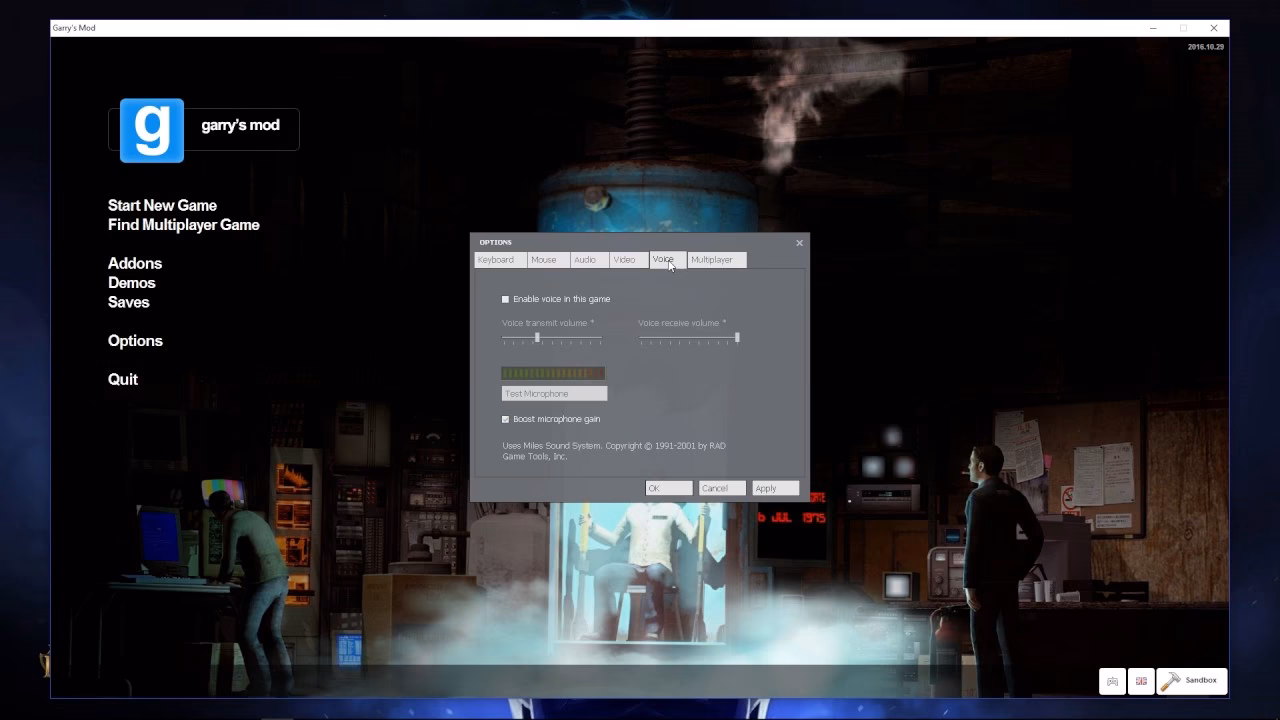This screenshot has height=720, width=1280.
Task: Close the Garry's Mod window
Action: coord(1214,28)
